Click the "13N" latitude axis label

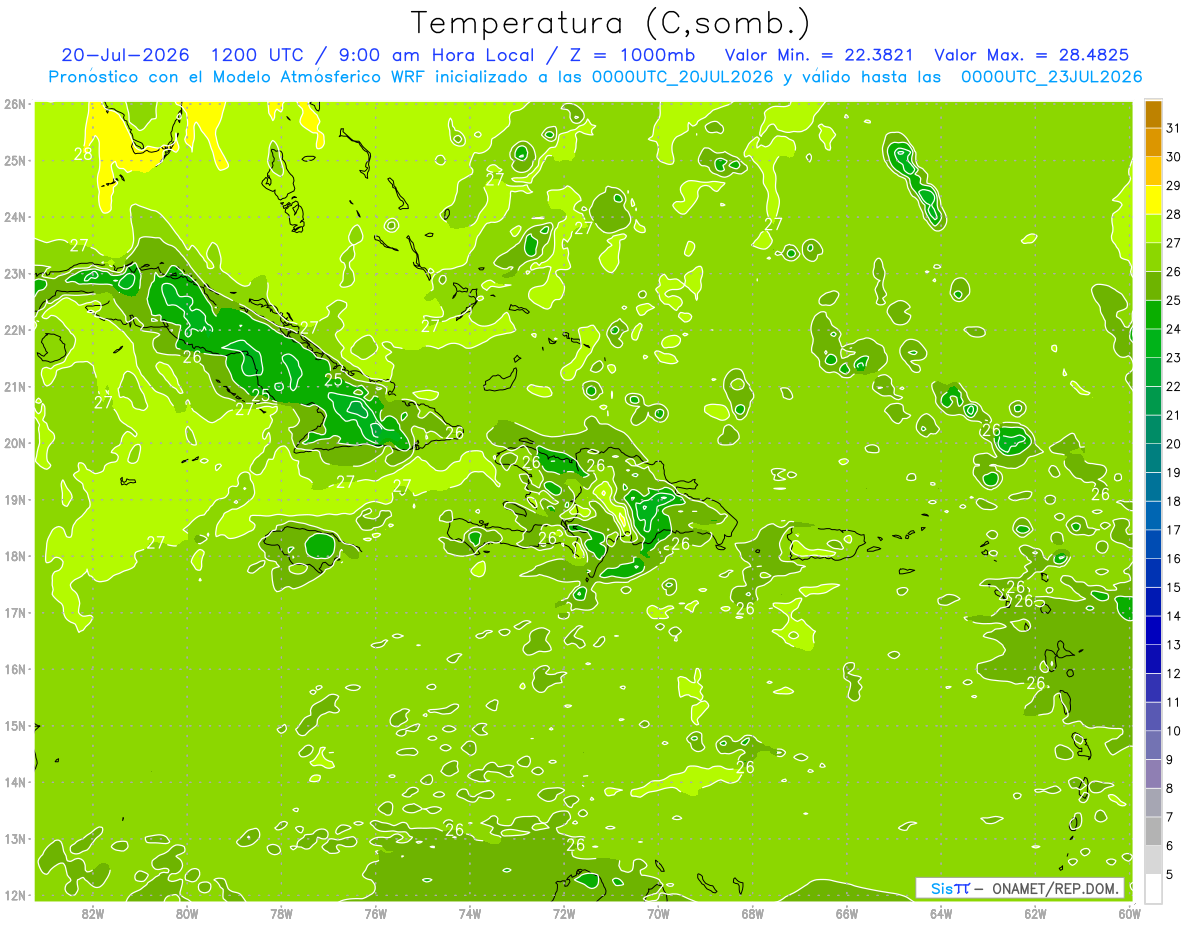15,838
